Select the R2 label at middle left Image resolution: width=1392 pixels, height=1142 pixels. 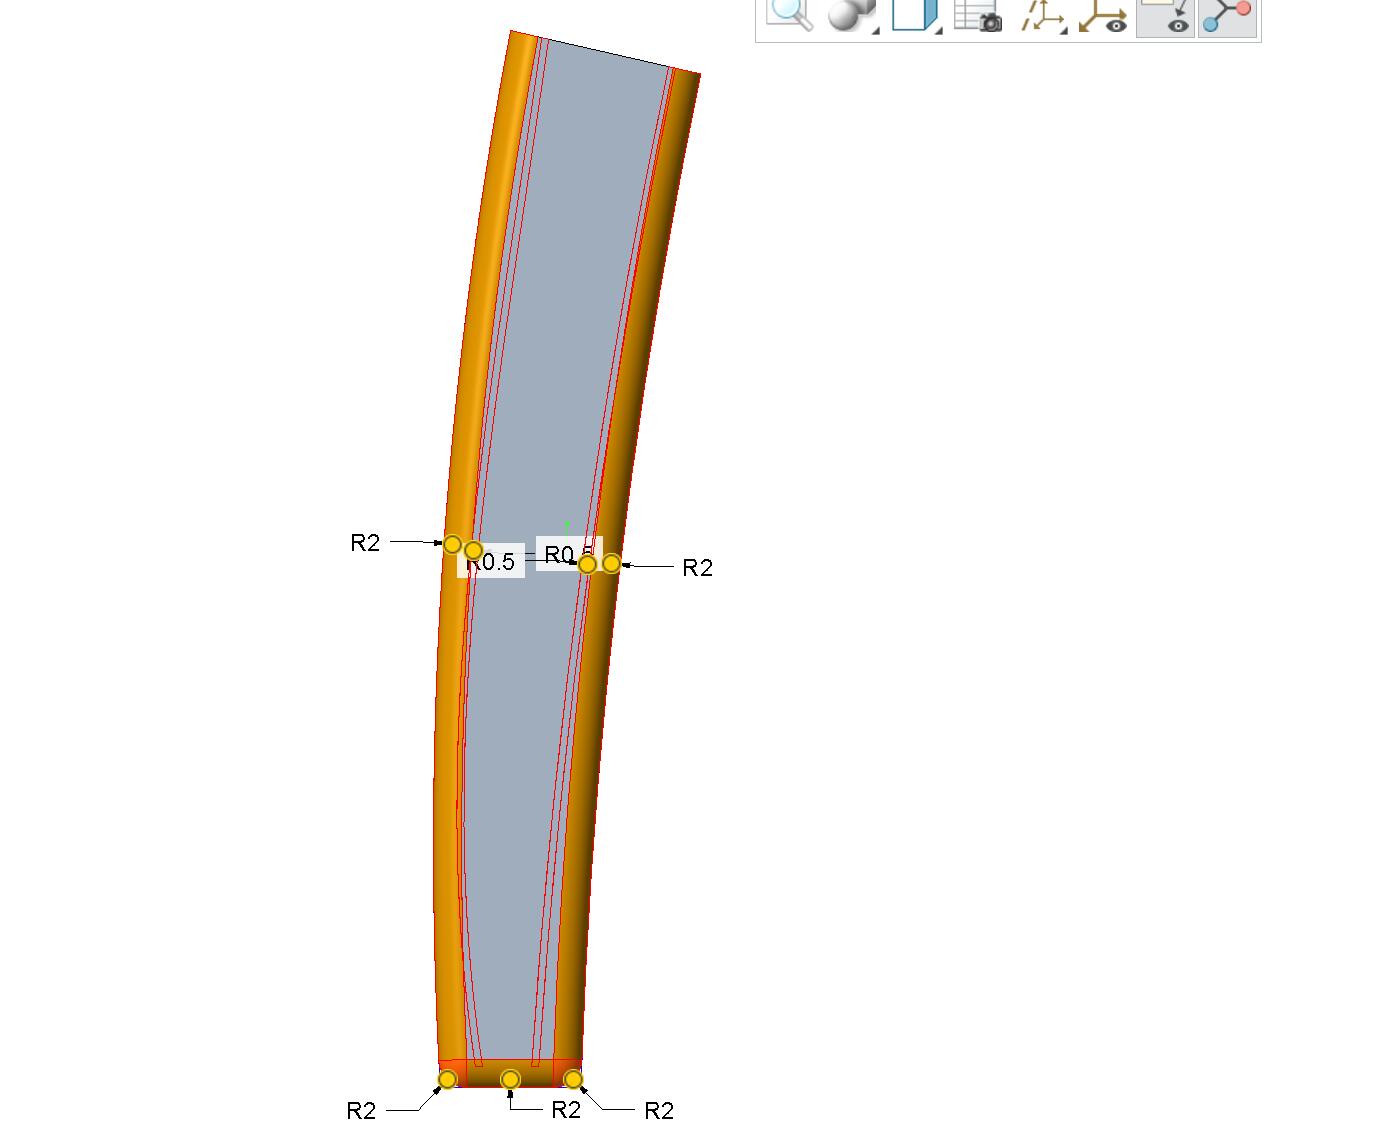click(365, 543)
